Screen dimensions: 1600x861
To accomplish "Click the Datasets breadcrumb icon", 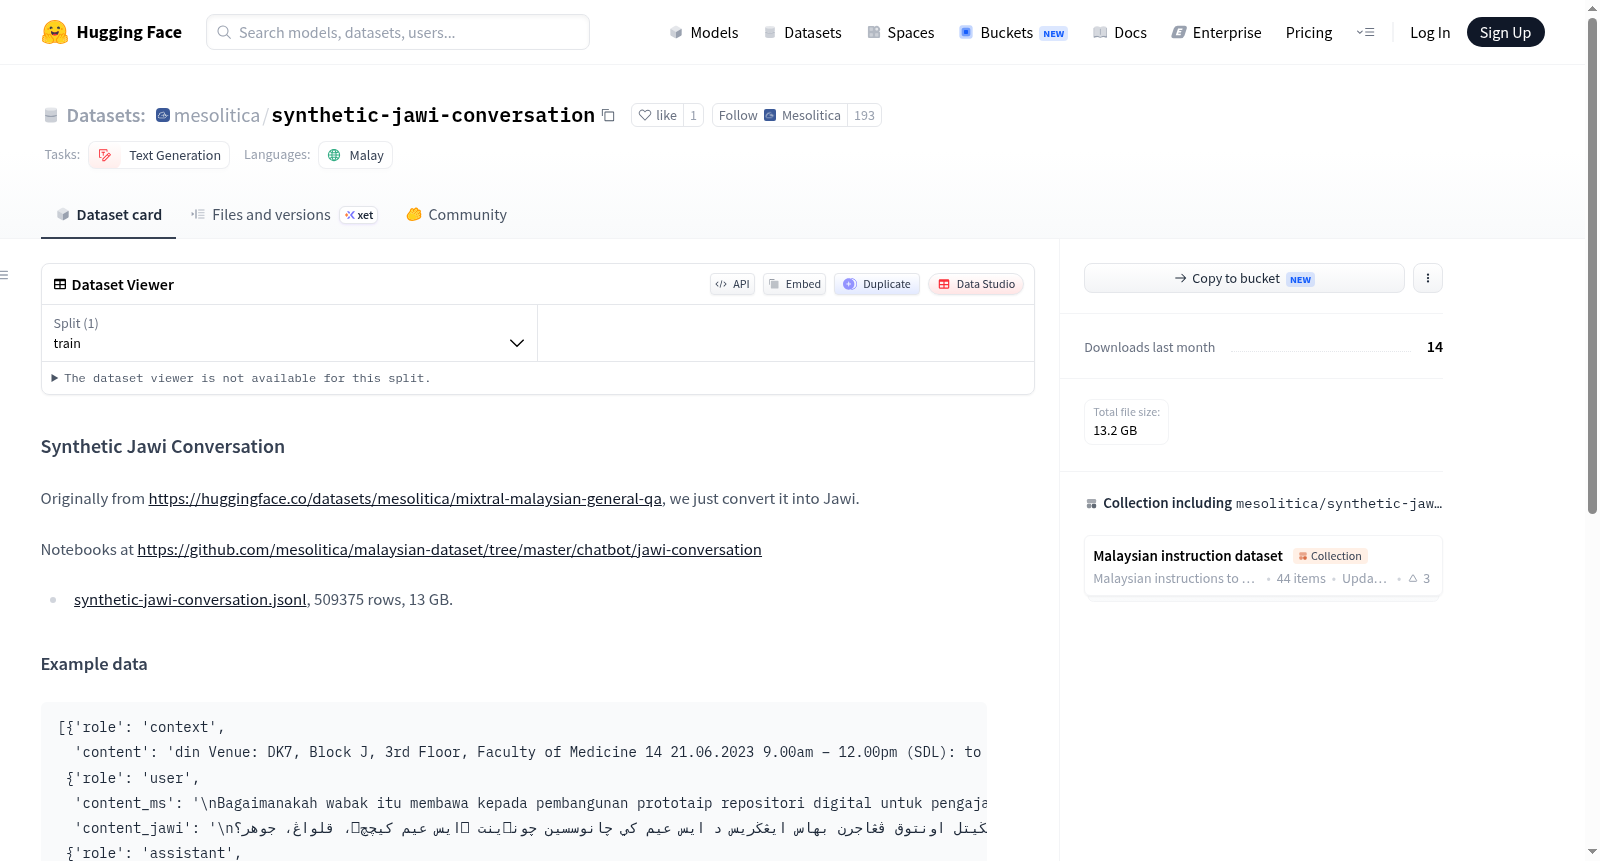I will tap(51, 115).
